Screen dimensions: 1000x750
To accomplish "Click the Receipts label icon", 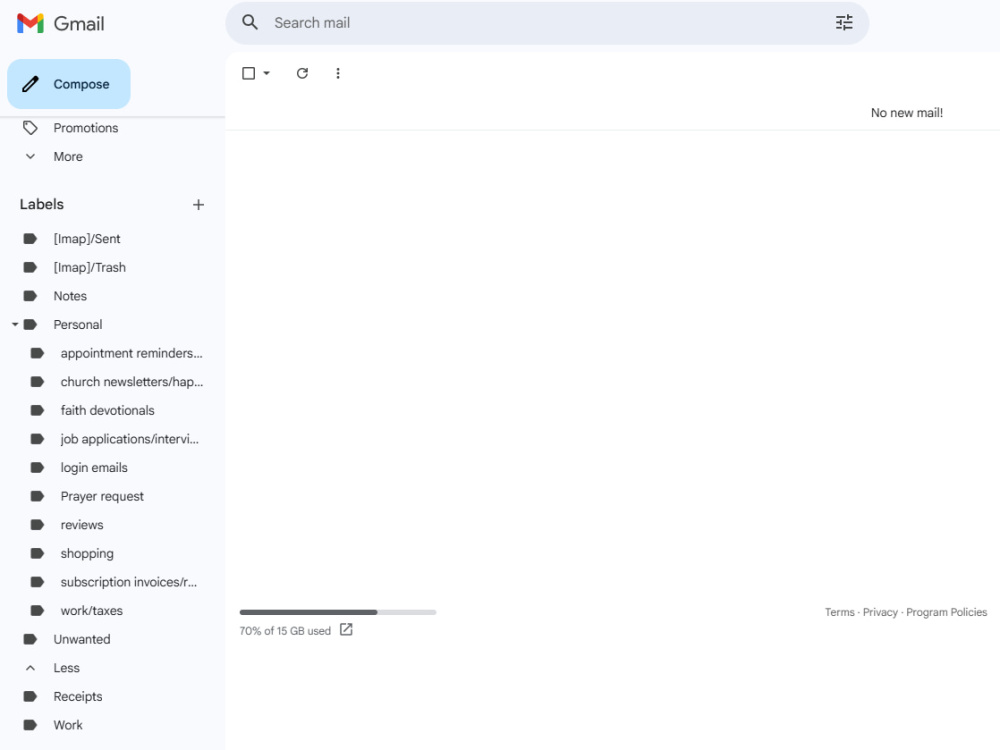I will click(30, 696).
